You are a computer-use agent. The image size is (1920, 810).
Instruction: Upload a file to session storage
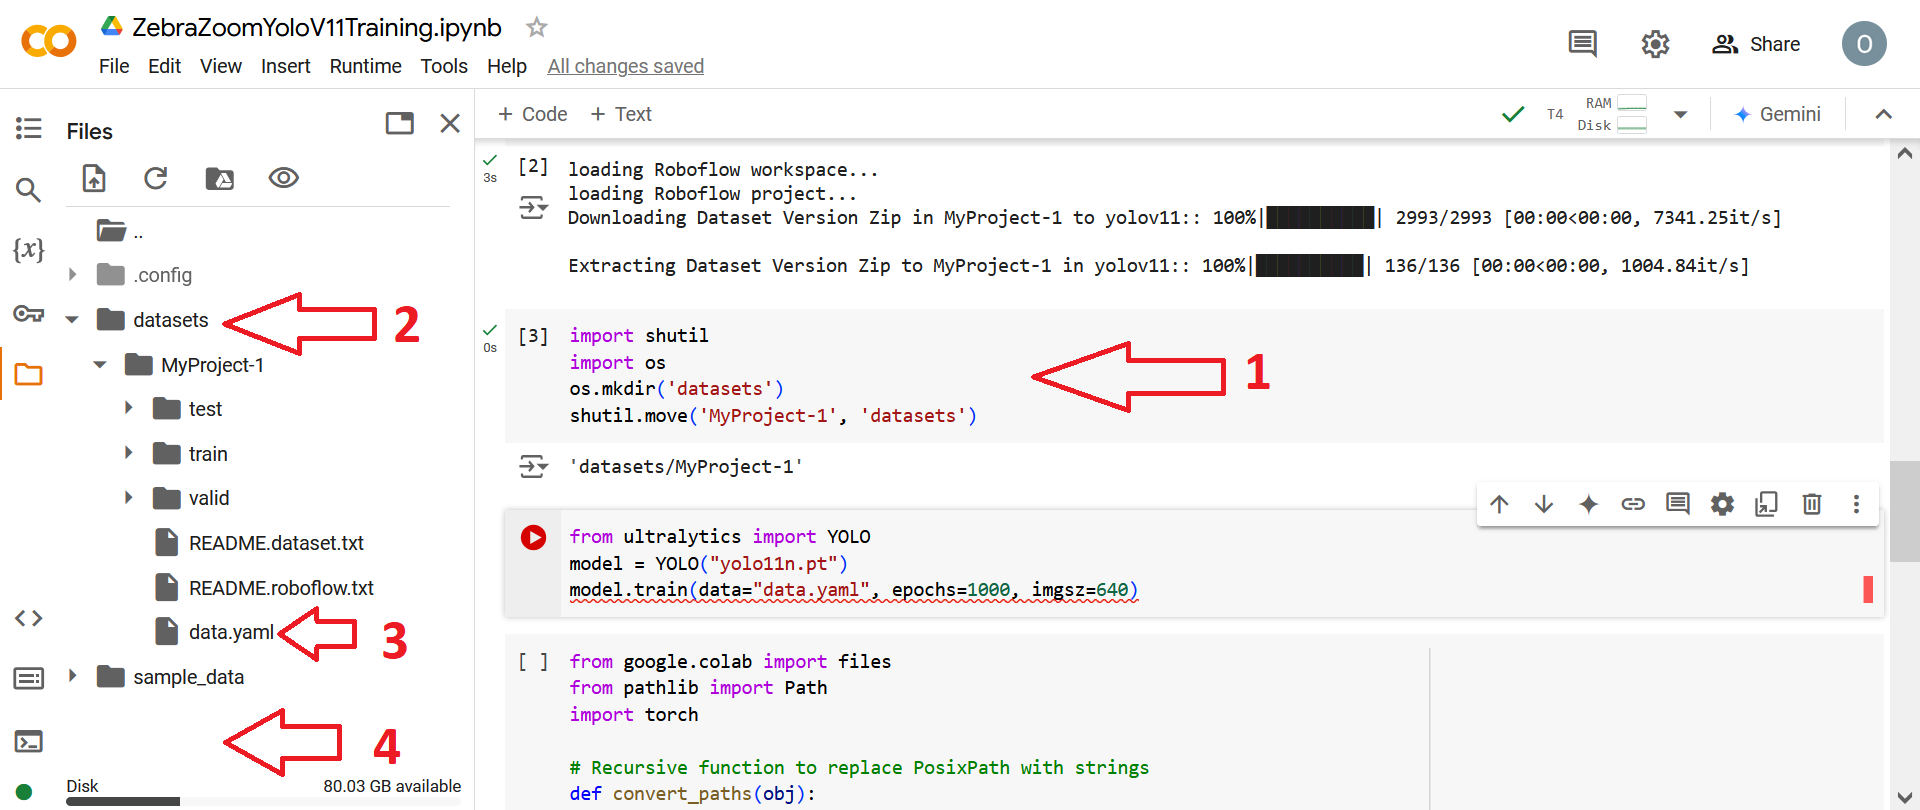94,178
